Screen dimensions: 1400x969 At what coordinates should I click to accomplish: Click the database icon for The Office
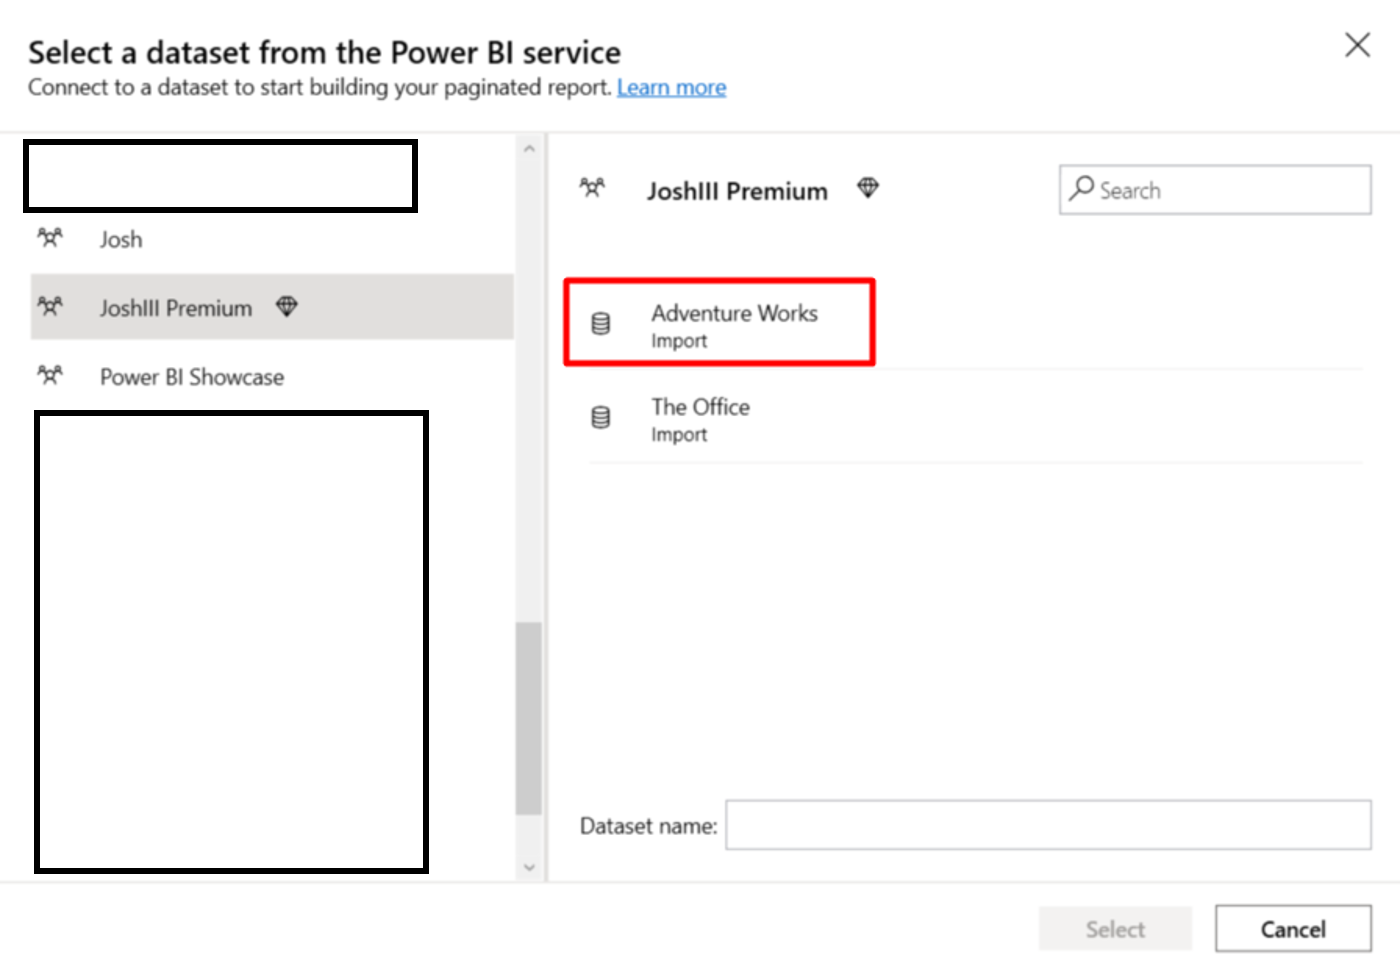point(600,417)
